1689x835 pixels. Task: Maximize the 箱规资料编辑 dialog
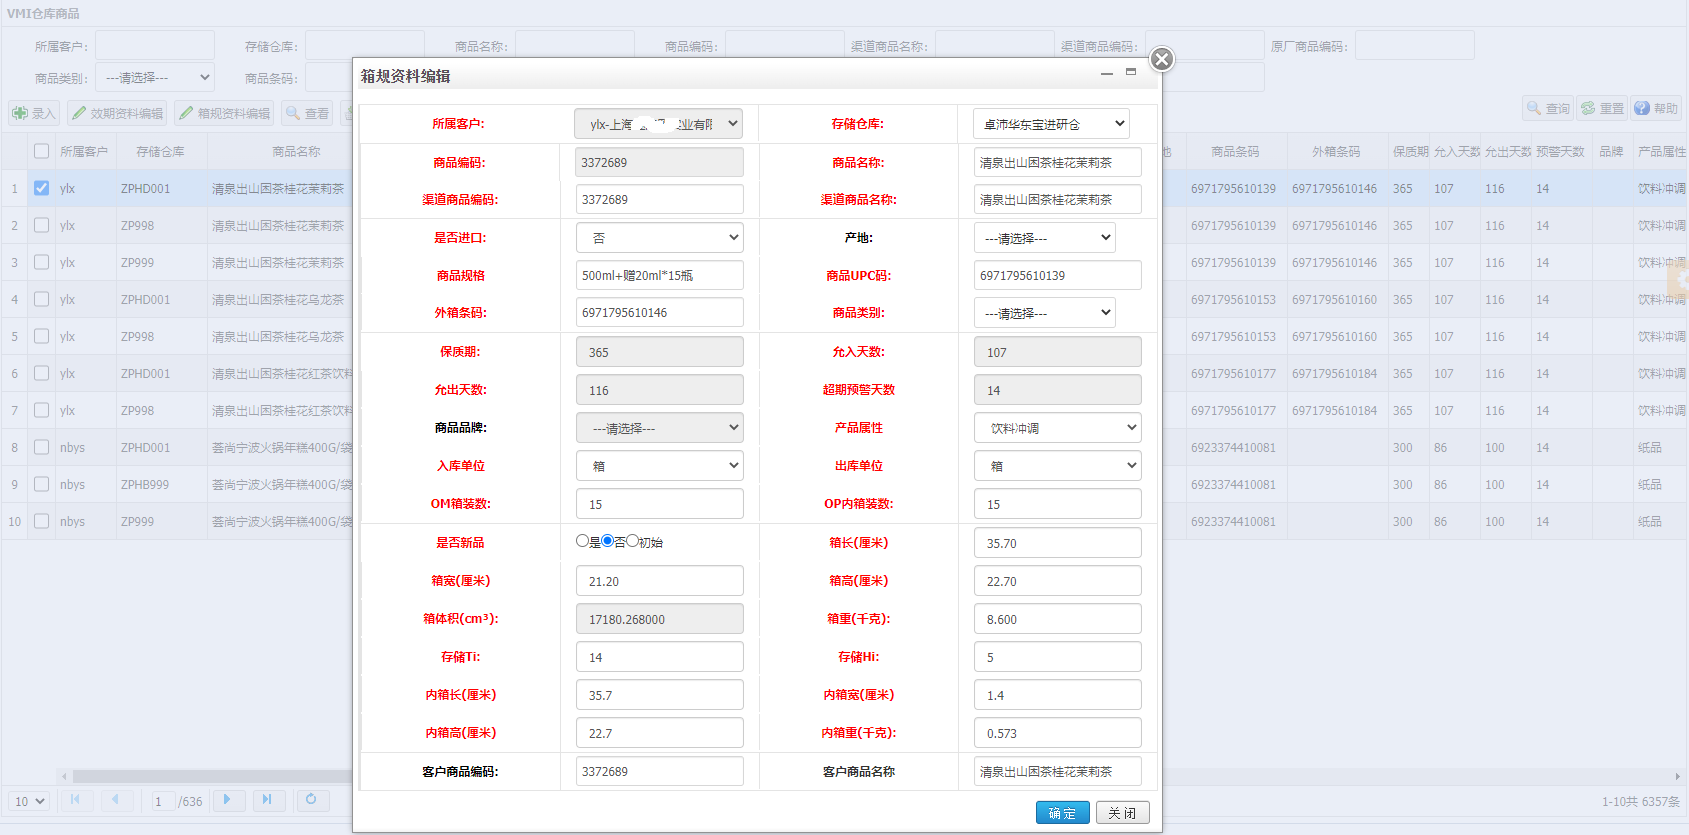pyautogui.click(x=1131, y=72)
